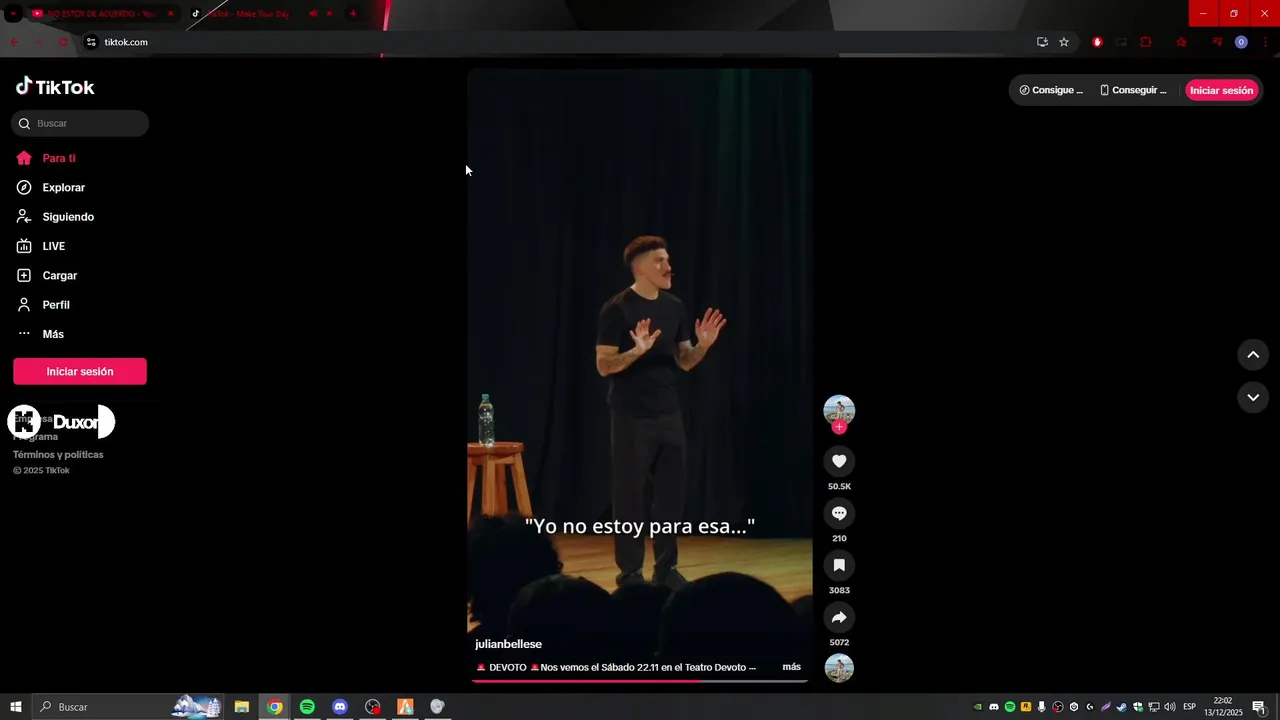Save video with bookmark icon
Image resolution: width=1280 pixels, height=720 pixels.
point(839,565)
